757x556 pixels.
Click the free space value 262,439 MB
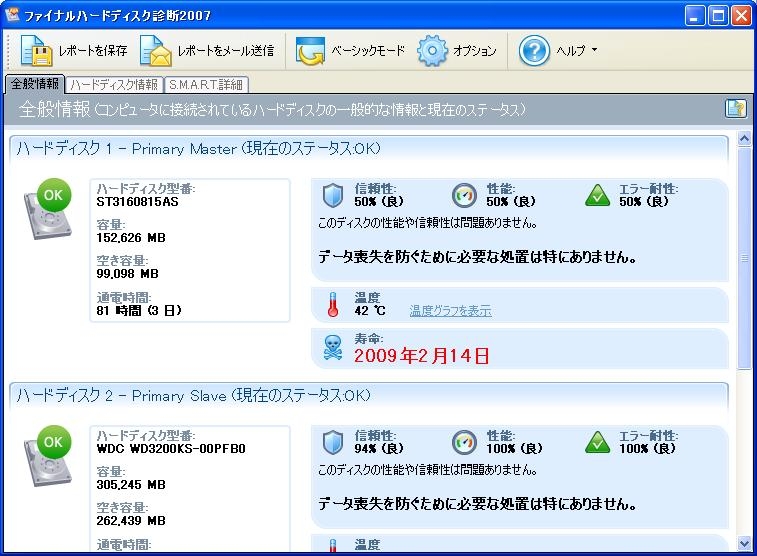click(x=131, y=521)
